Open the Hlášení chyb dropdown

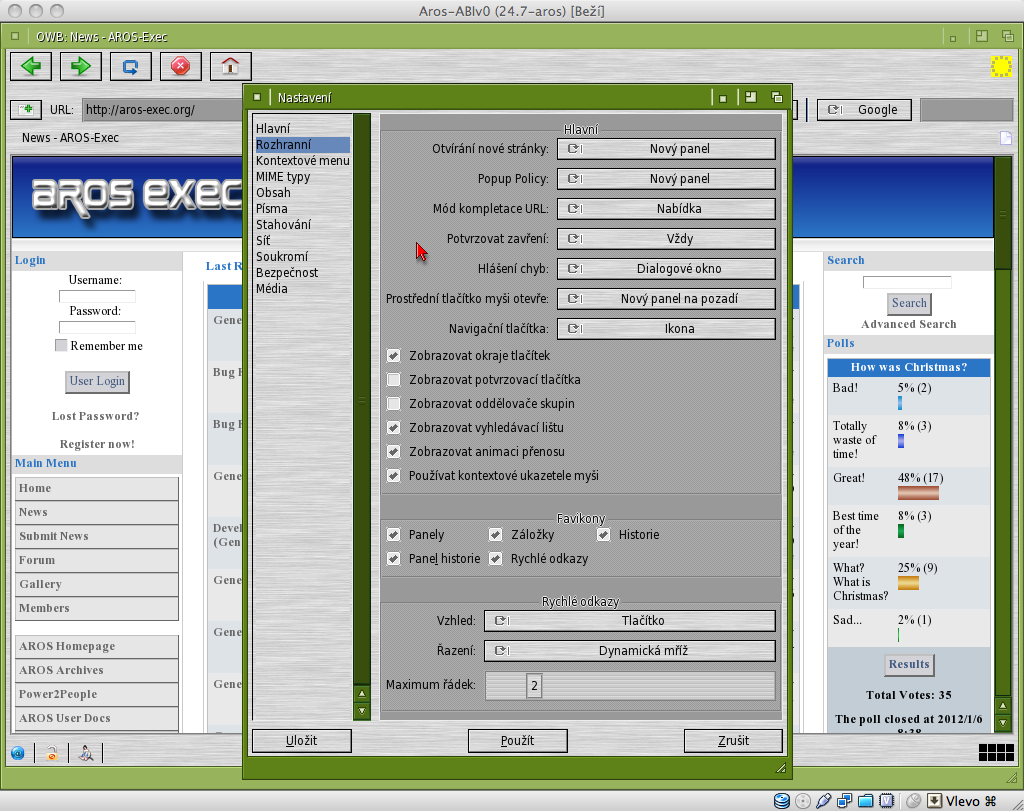click(666, 269)
